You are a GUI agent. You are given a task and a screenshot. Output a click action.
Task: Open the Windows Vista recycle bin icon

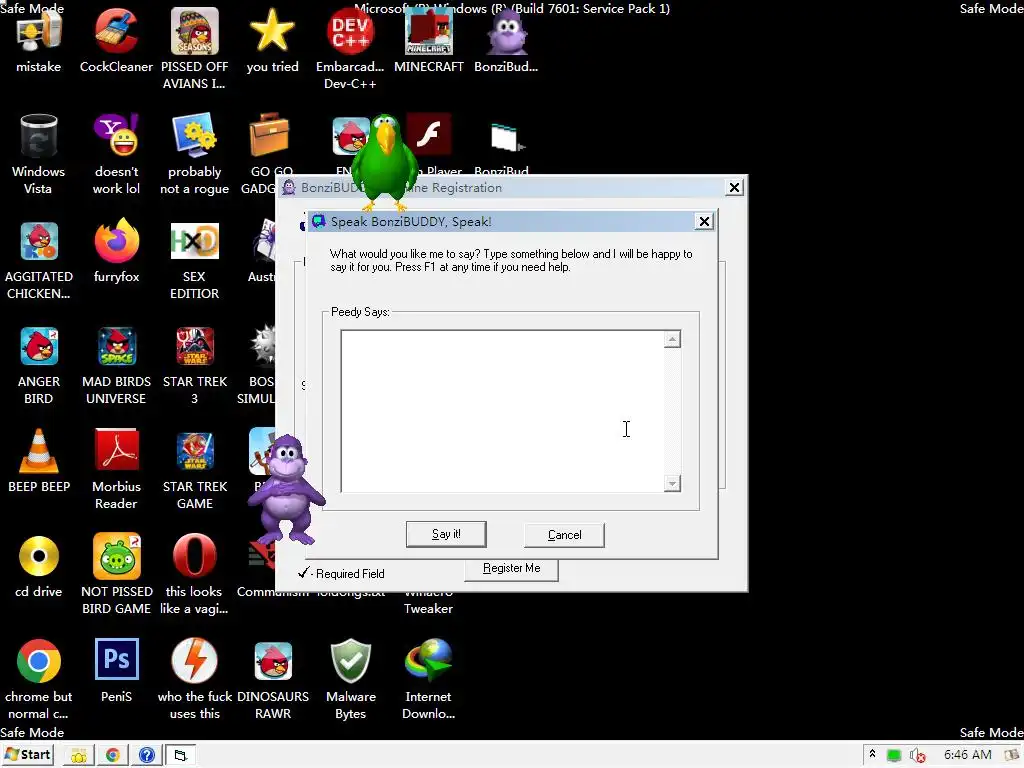(39, 136)
